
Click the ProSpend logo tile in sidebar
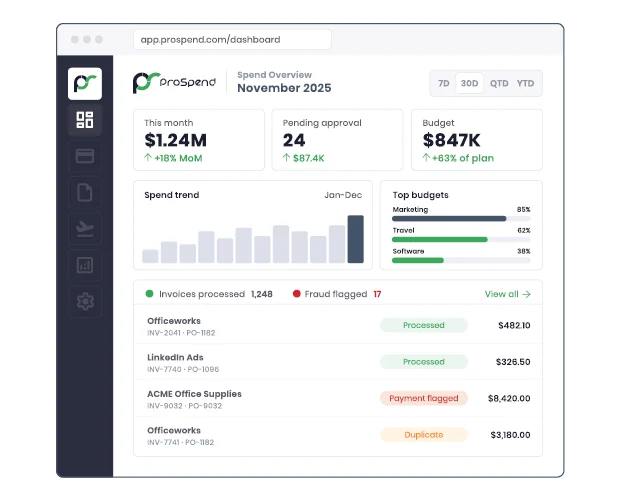pos(85,83)
